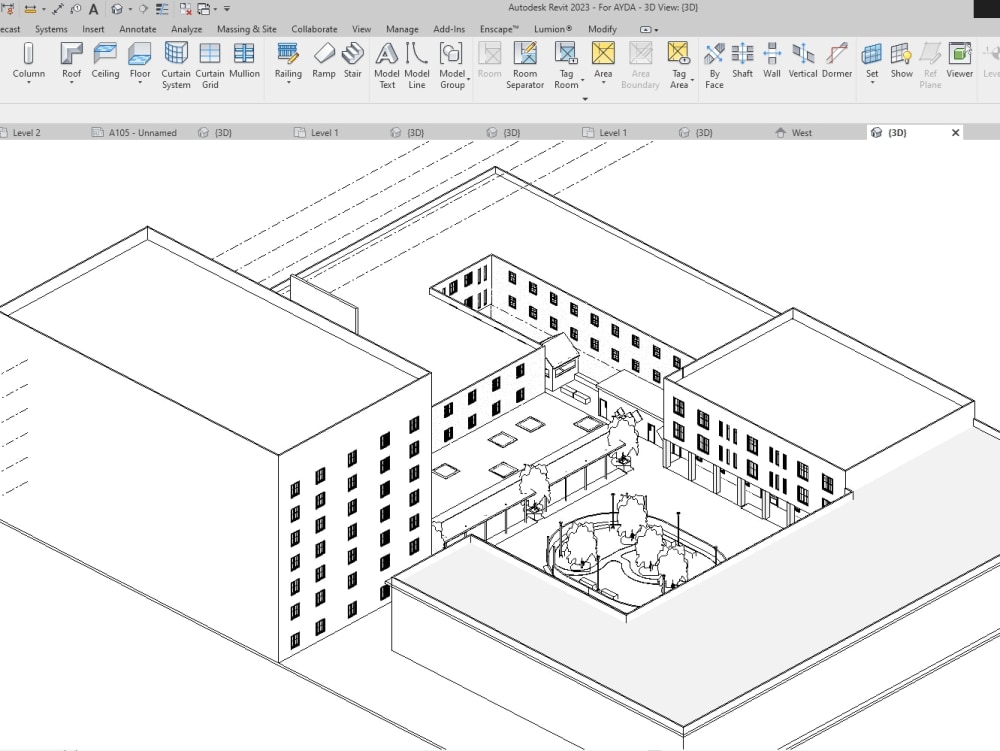Switch to the West view tab

[802, 131]
